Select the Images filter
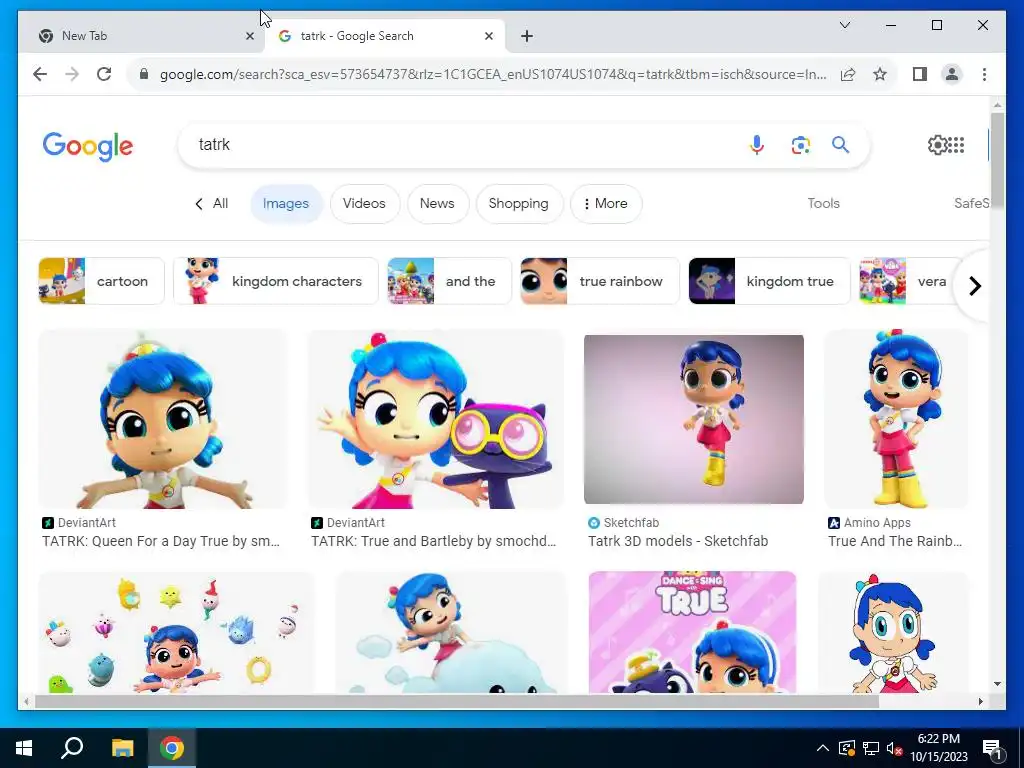Viewport: 1024px width, 768px height. point(285,203)
